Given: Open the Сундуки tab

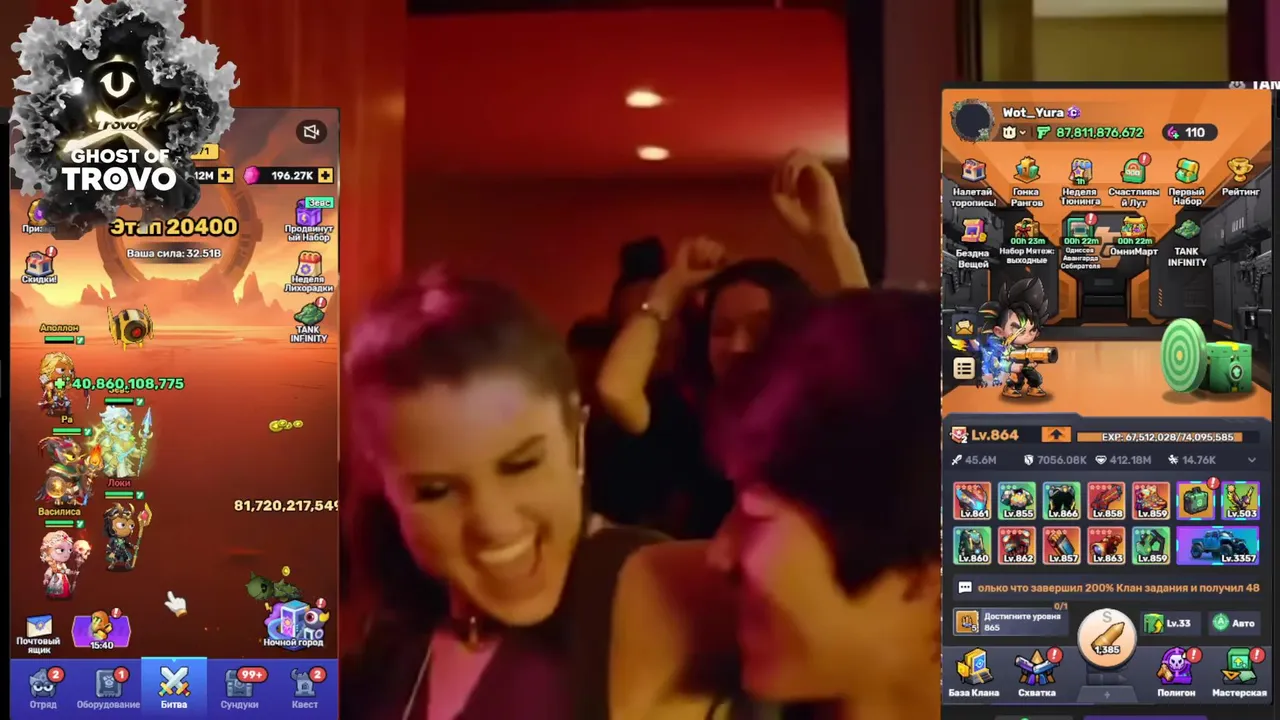Looking at the screenshot, I should coord(239,688).
